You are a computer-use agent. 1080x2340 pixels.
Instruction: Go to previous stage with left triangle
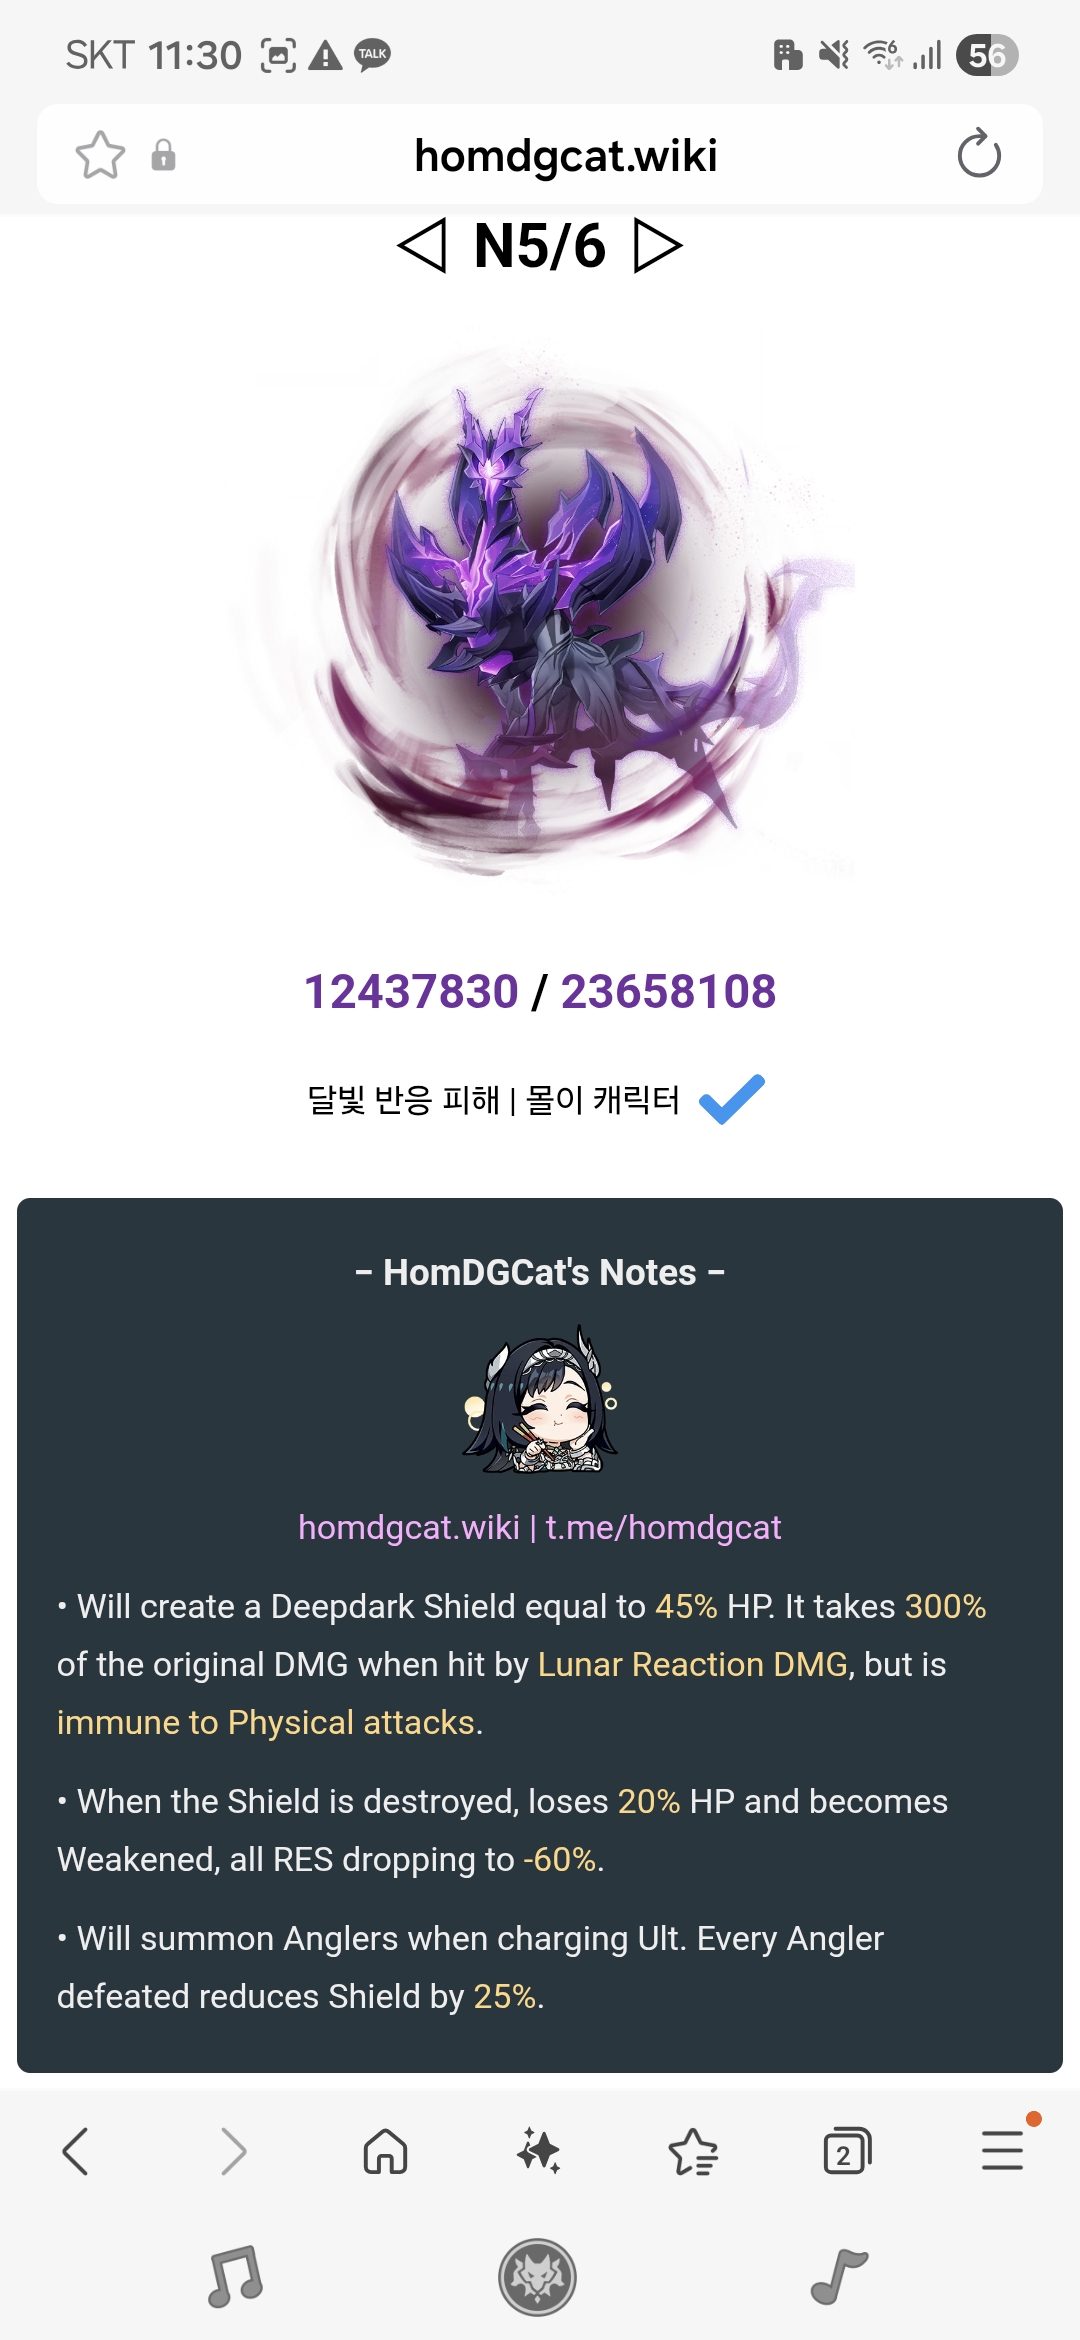tap(422, 246)
